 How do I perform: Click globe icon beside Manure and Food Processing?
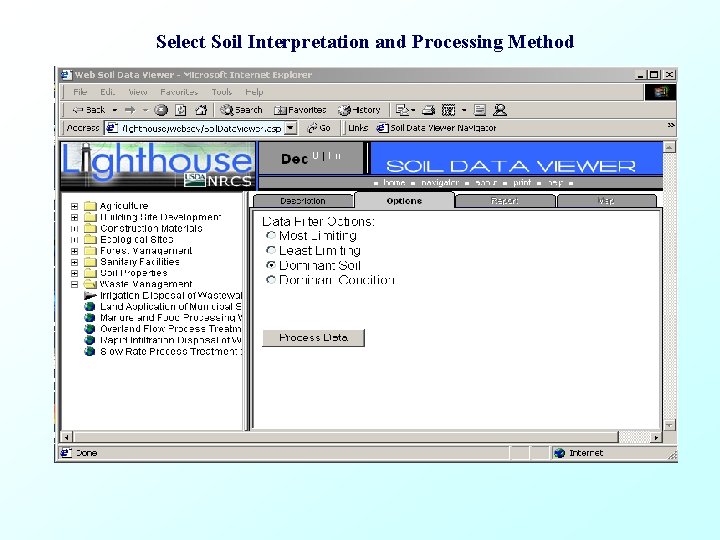tap(90, 317)
